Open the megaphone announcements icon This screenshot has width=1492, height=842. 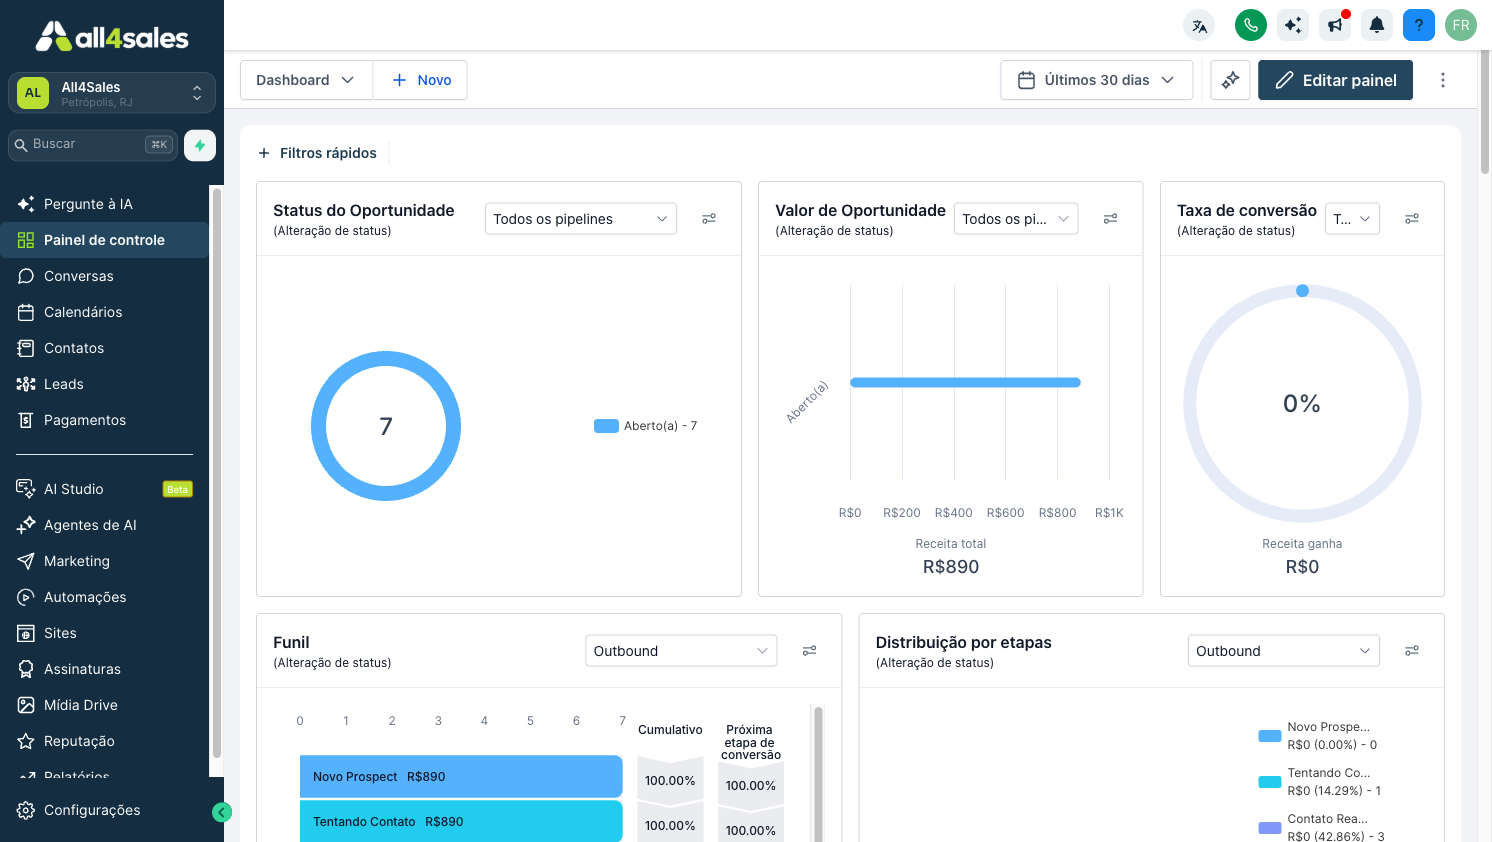[x=1335, y=25]
